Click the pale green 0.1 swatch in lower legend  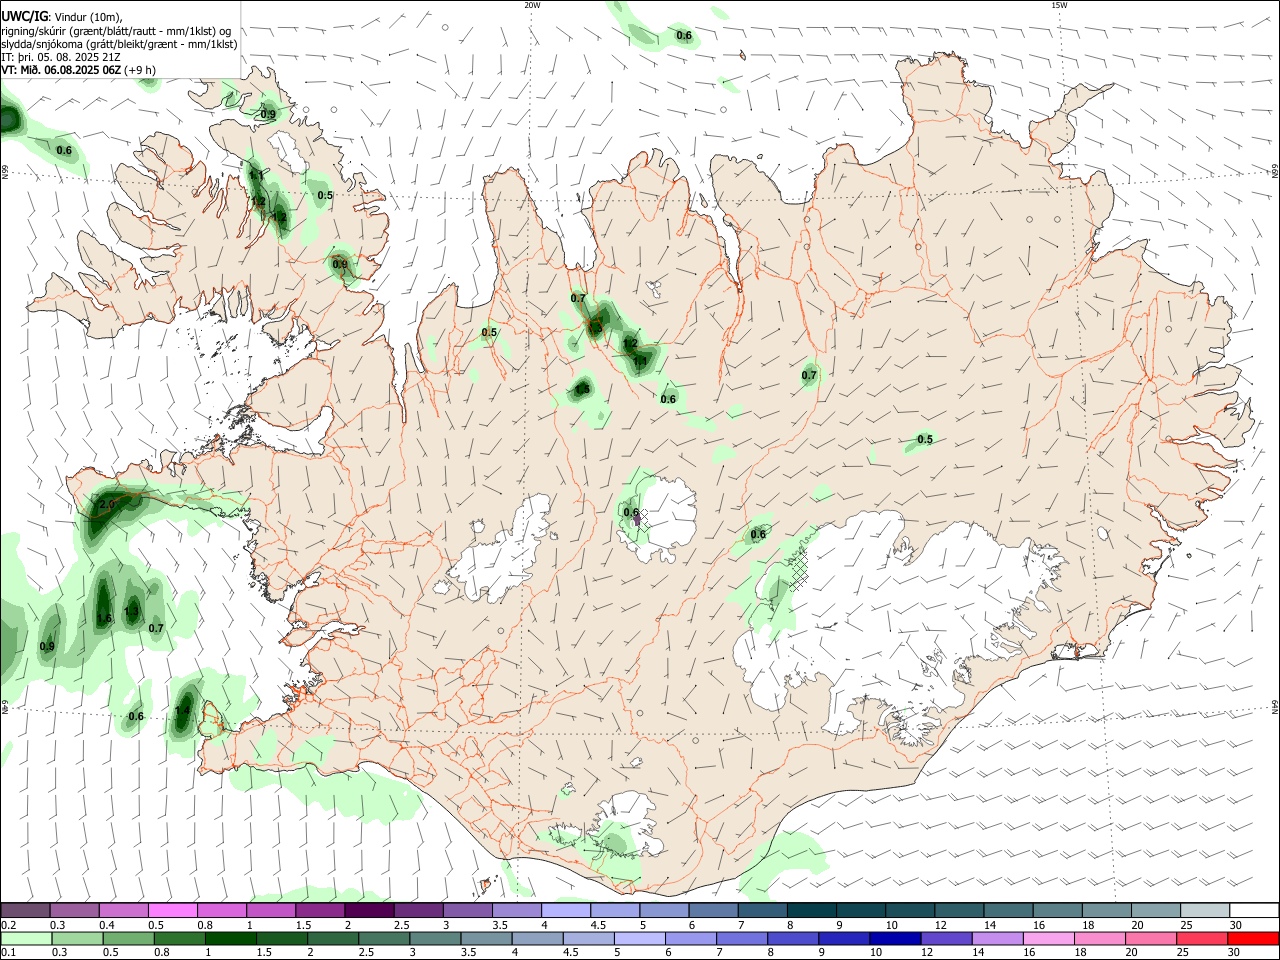pos(27,939)
